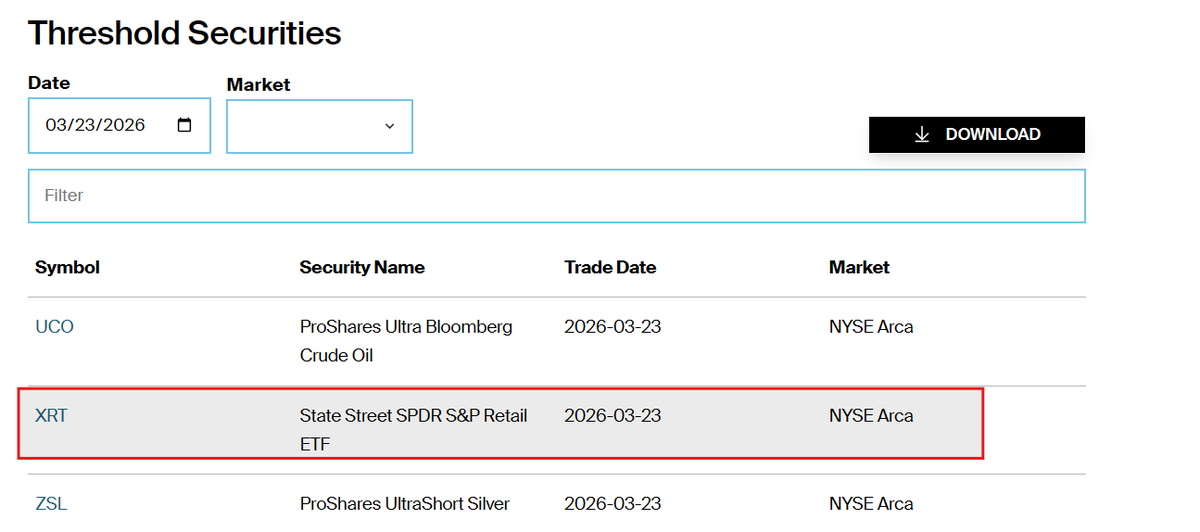Expand the Market dropdown
This screenshot has width=1200, height=532.
pyautogui.click(x=319, y=126)
